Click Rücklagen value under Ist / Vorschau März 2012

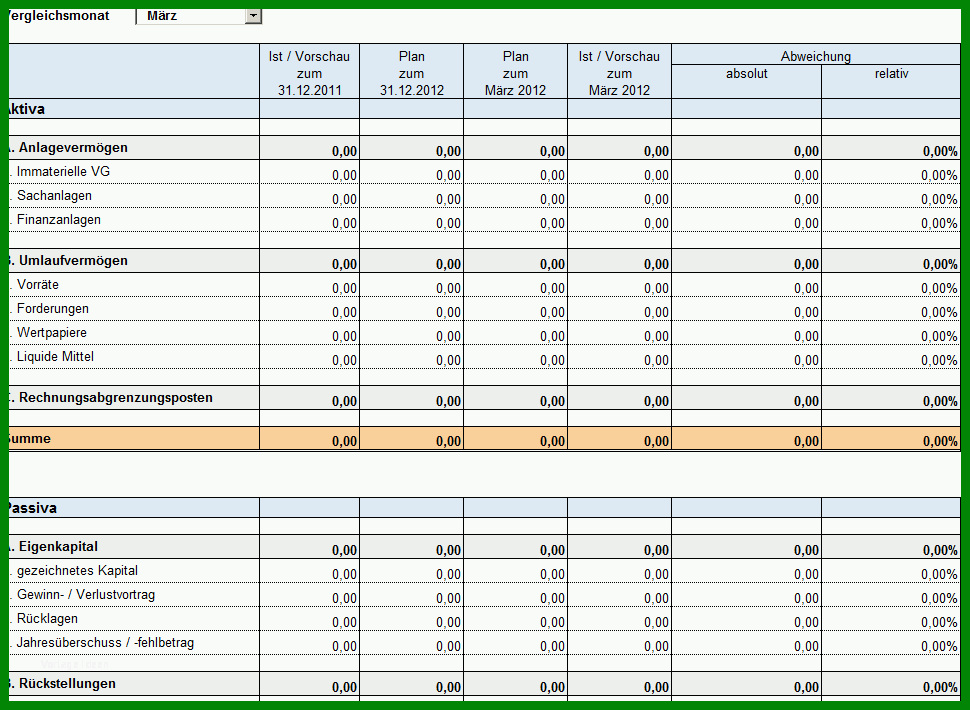(656, 622)
